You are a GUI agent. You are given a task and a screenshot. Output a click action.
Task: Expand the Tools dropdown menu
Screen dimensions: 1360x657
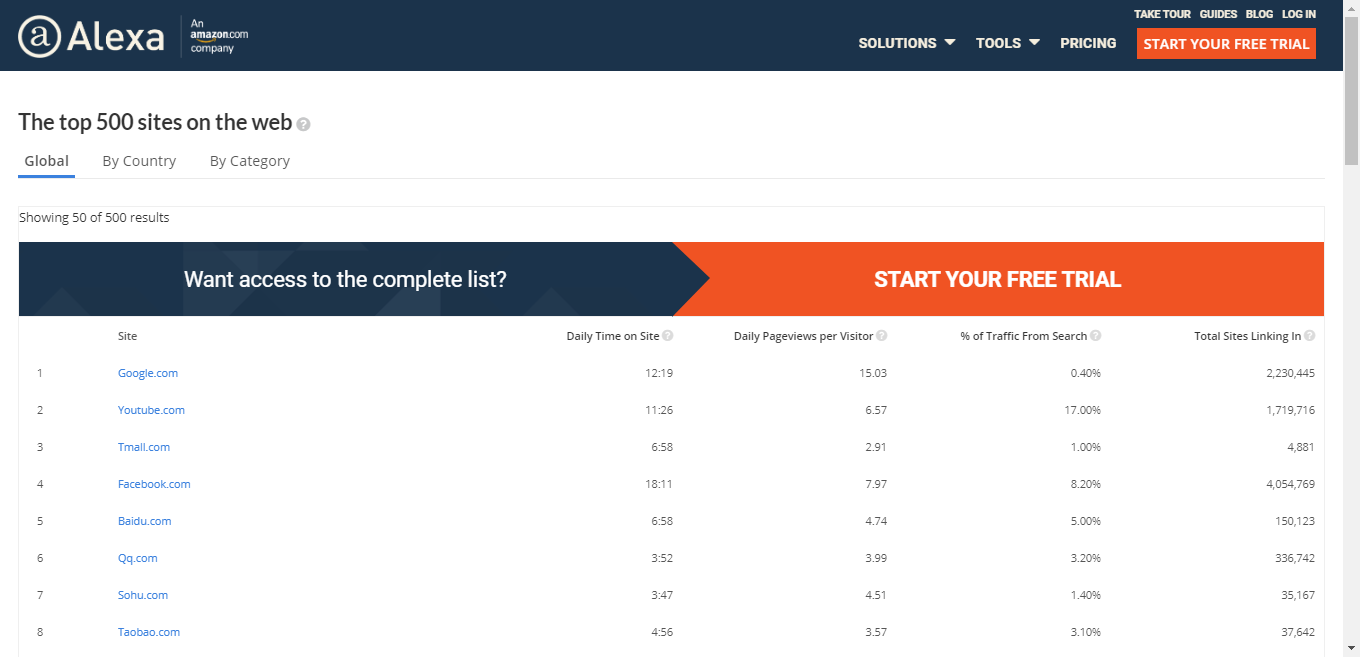(x=1008, y=43)
